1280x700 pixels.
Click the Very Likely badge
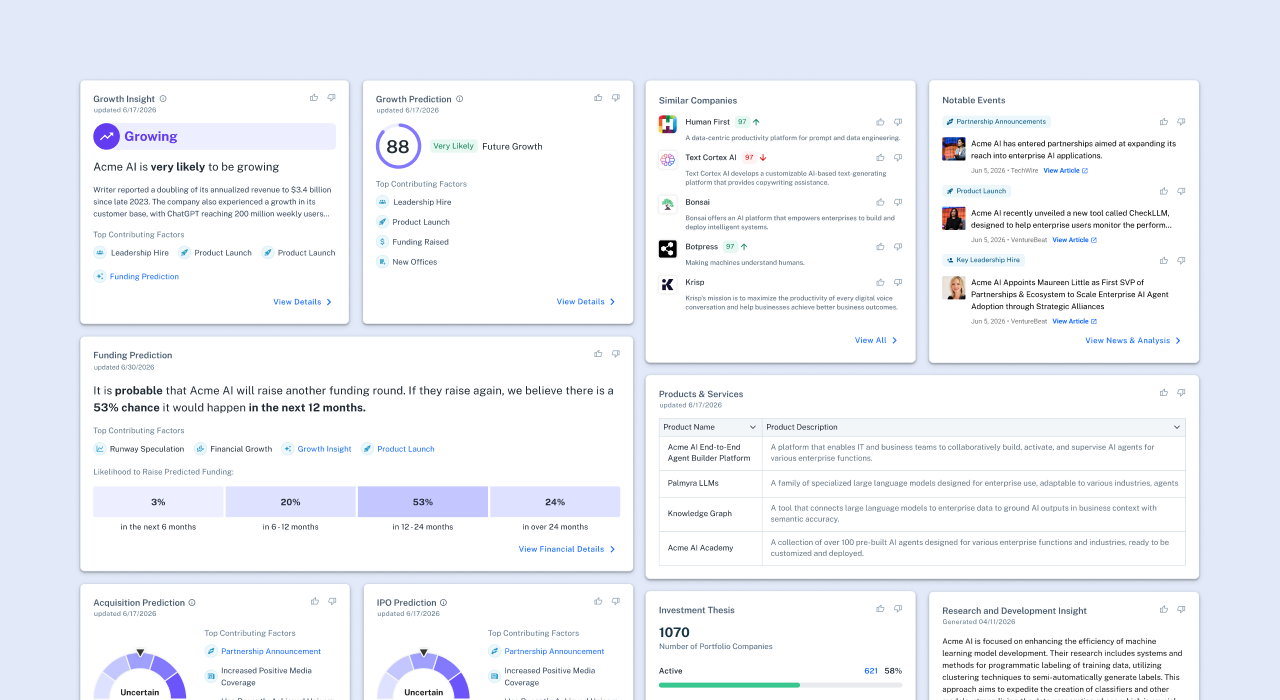(453, 146)
